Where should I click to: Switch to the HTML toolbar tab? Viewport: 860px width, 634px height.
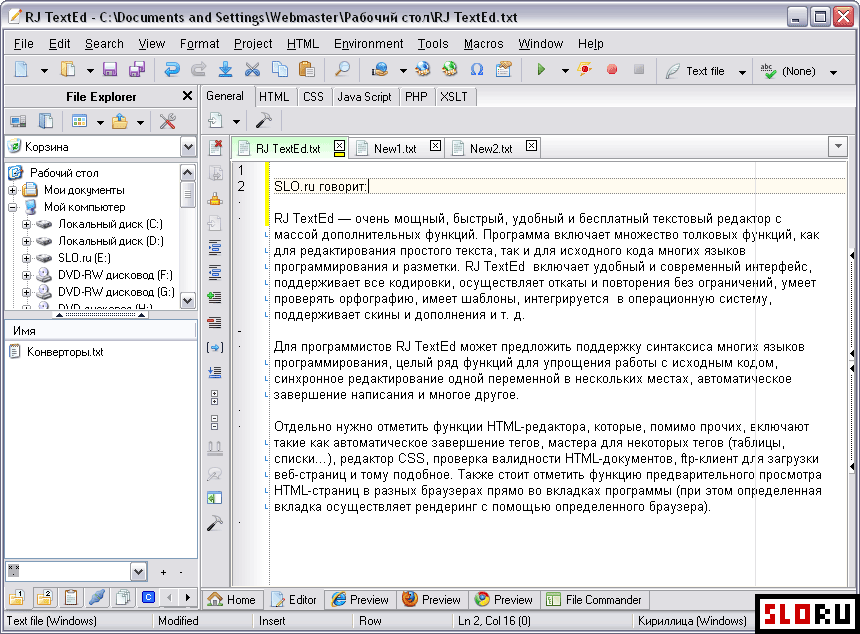click(x=274, y=97)
